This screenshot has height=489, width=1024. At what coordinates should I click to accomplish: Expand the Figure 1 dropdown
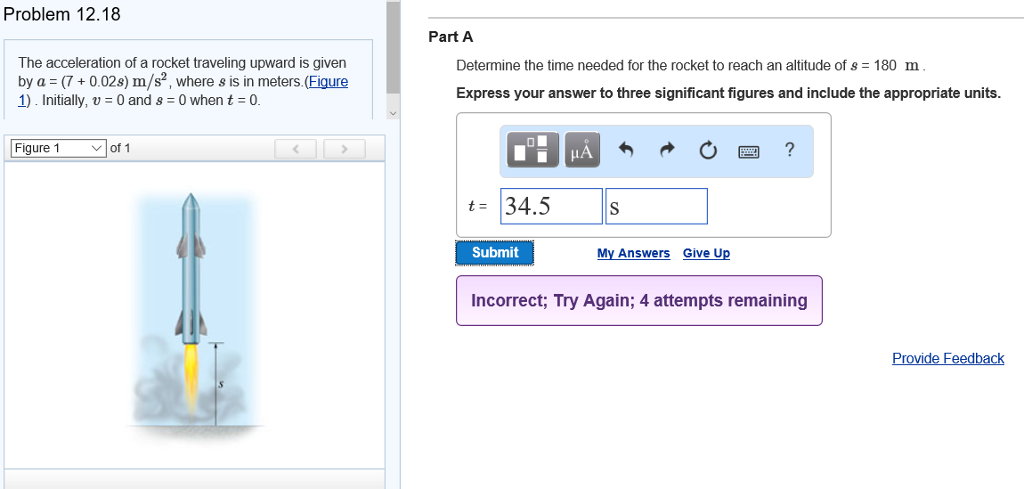[59, 148]
